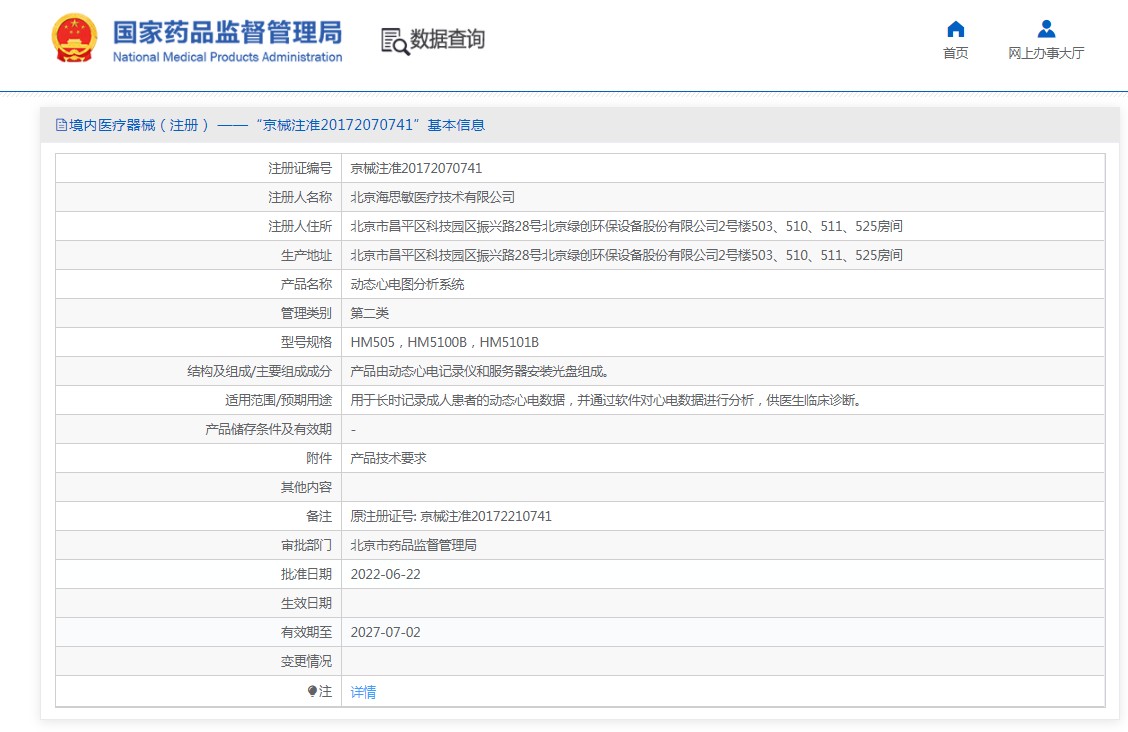
Task: Click the 数据查询 magnifier document icon
Action: pyautogui.click(x=394, y=40)
